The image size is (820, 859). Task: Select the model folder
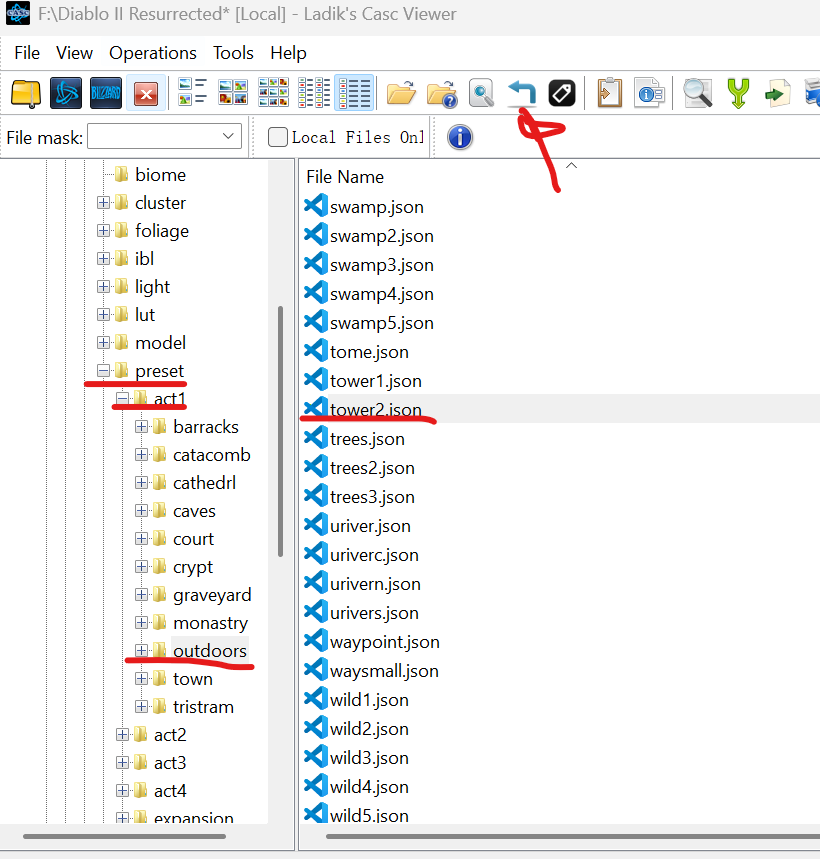click(x=160, y=342)
